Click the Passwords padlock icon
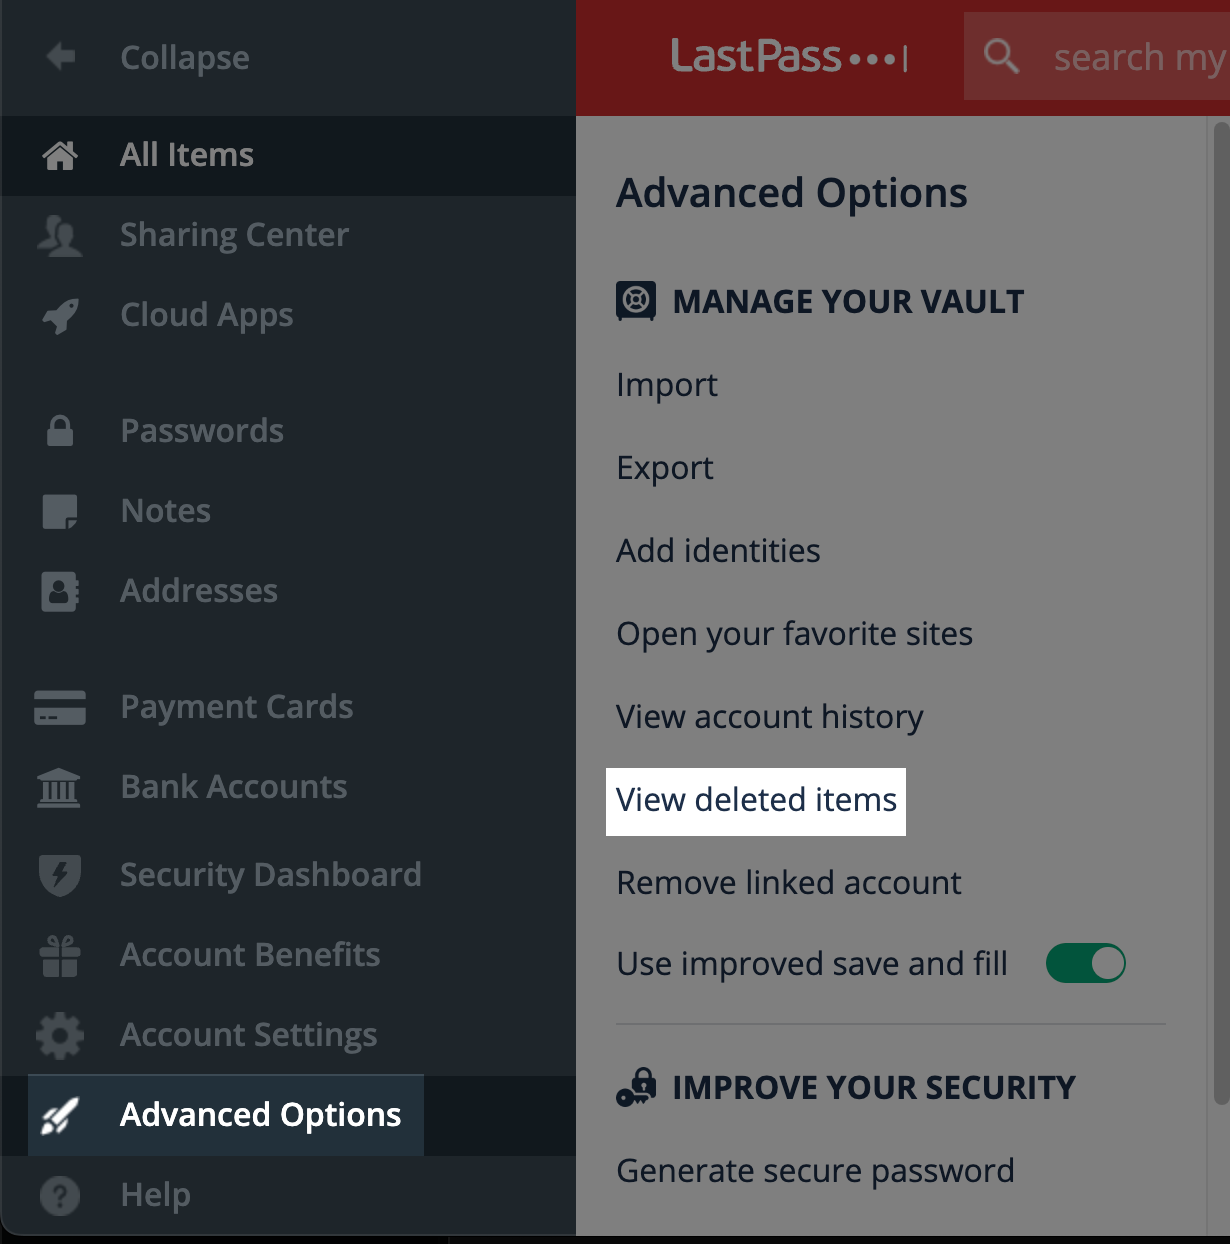The height and width of the screenshot is (1244, 1230). pos(60,431)
